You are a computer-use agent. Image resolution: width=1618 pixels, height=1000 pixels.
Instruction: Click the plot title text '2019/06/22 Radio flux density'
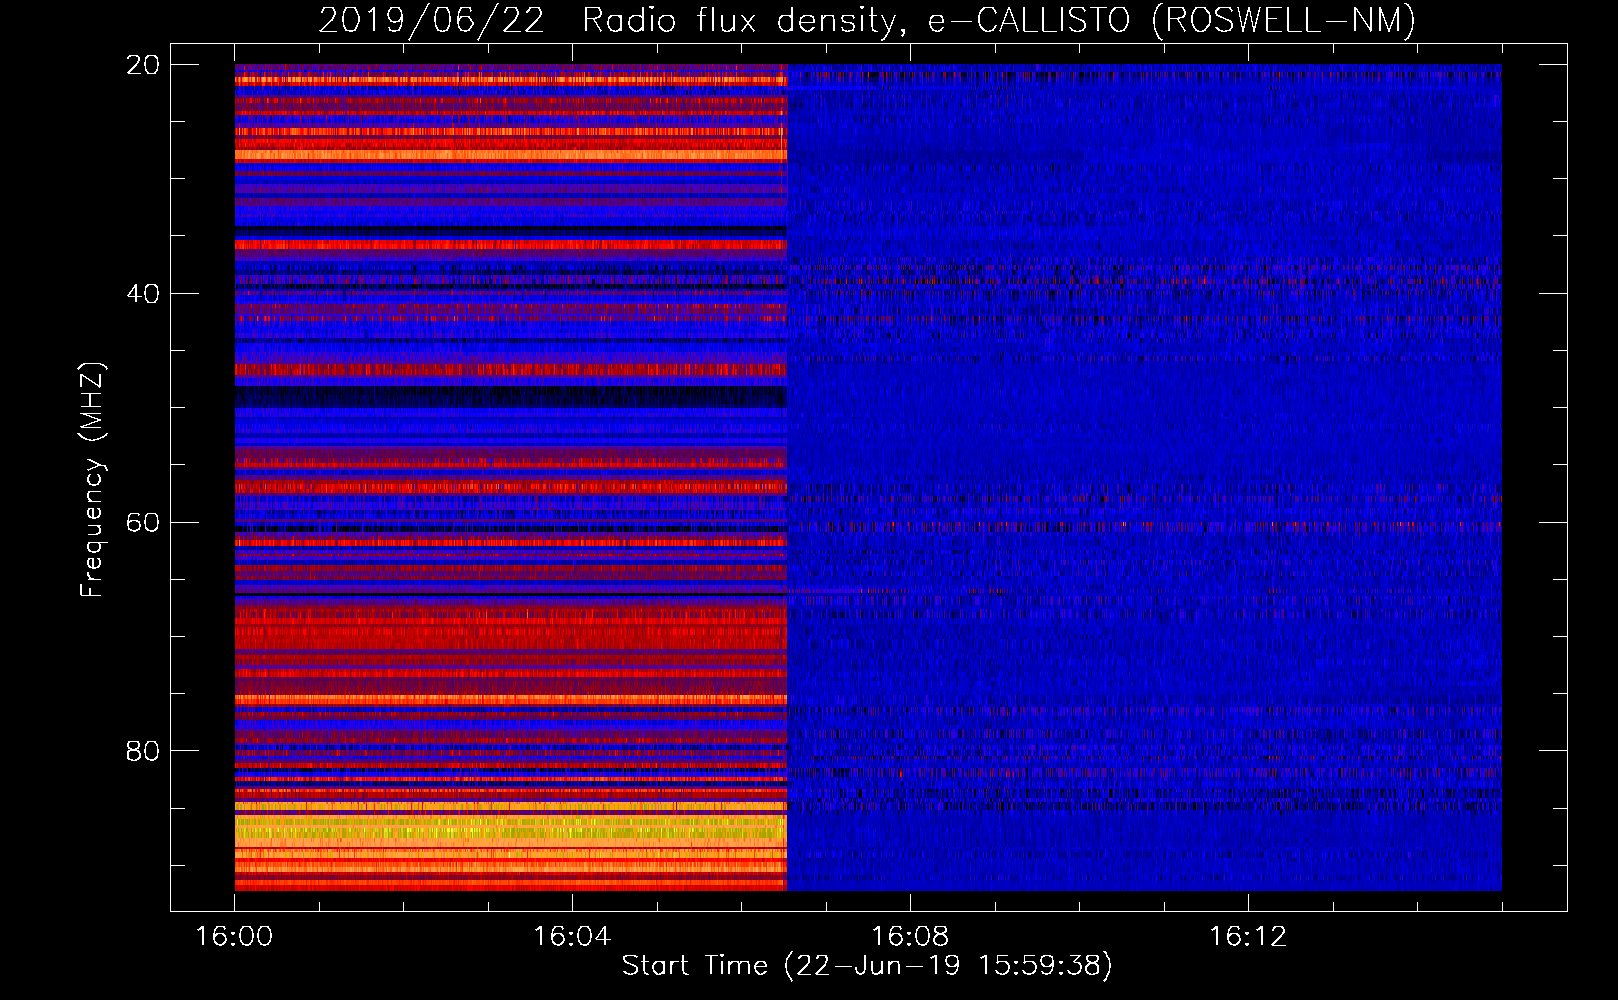tap(612, 21)
